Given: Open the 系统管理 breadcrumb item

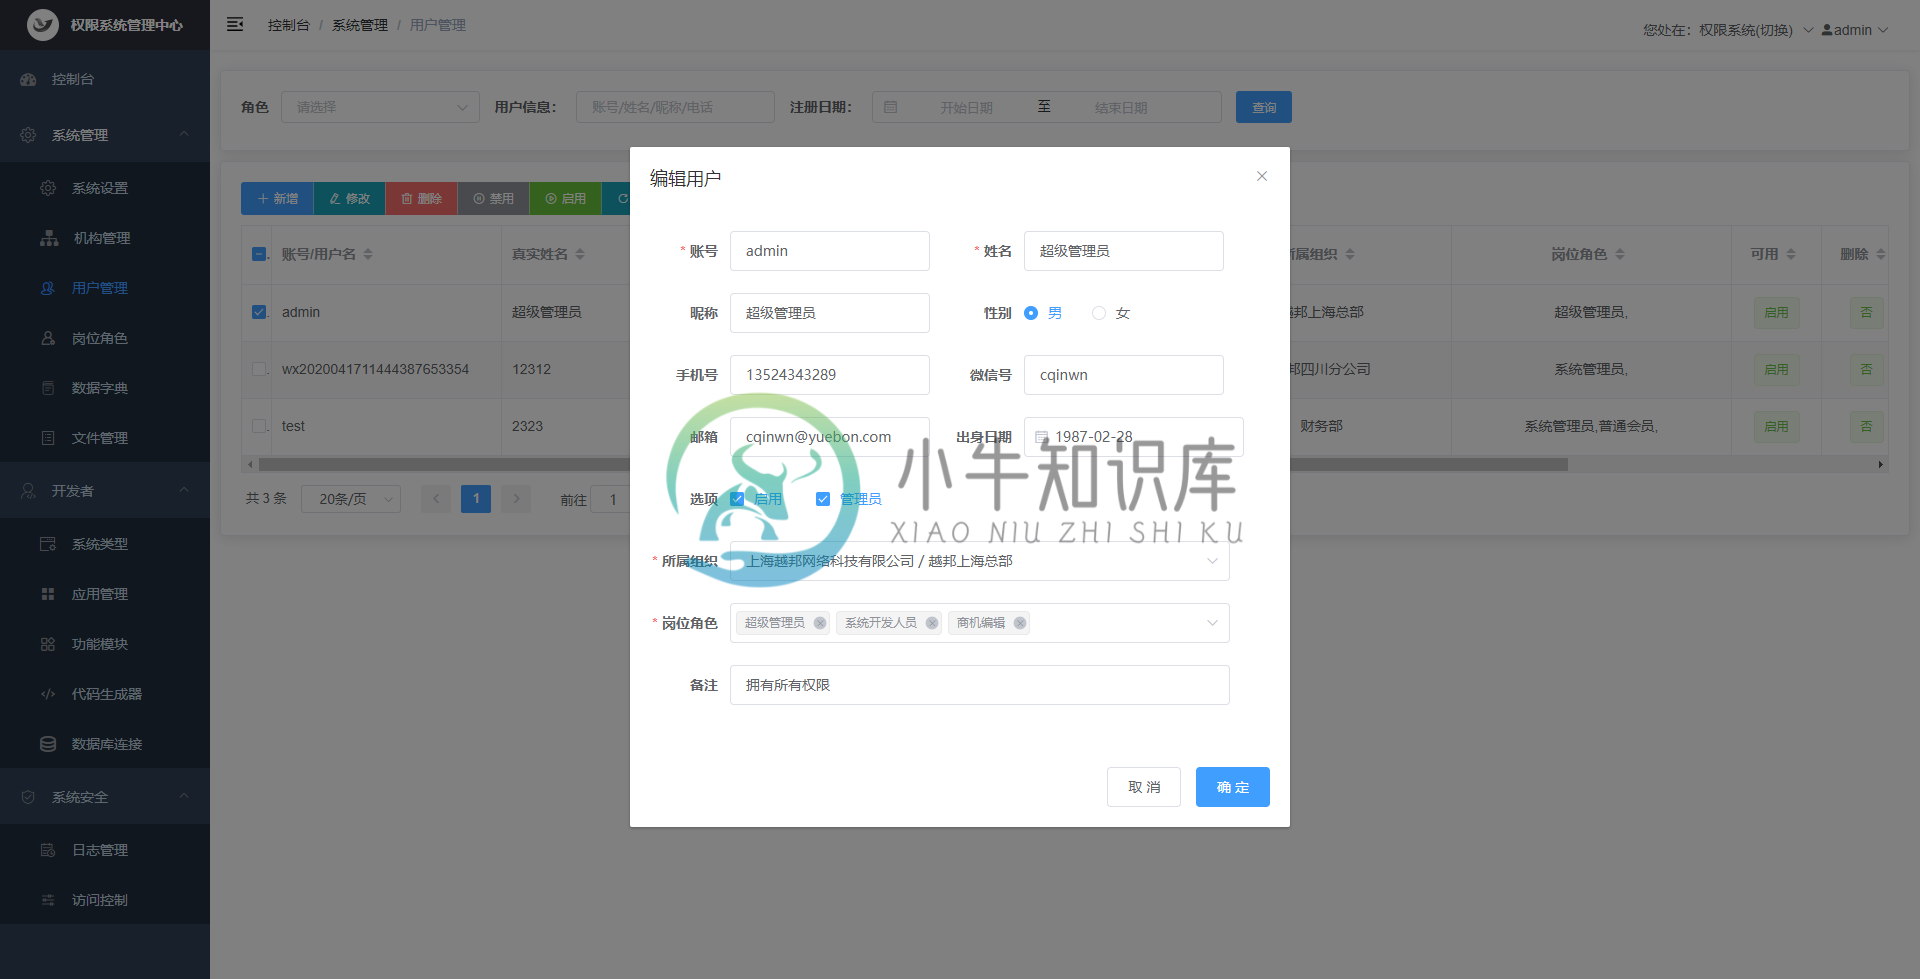Looking at the screenshot, I should 360,25.
